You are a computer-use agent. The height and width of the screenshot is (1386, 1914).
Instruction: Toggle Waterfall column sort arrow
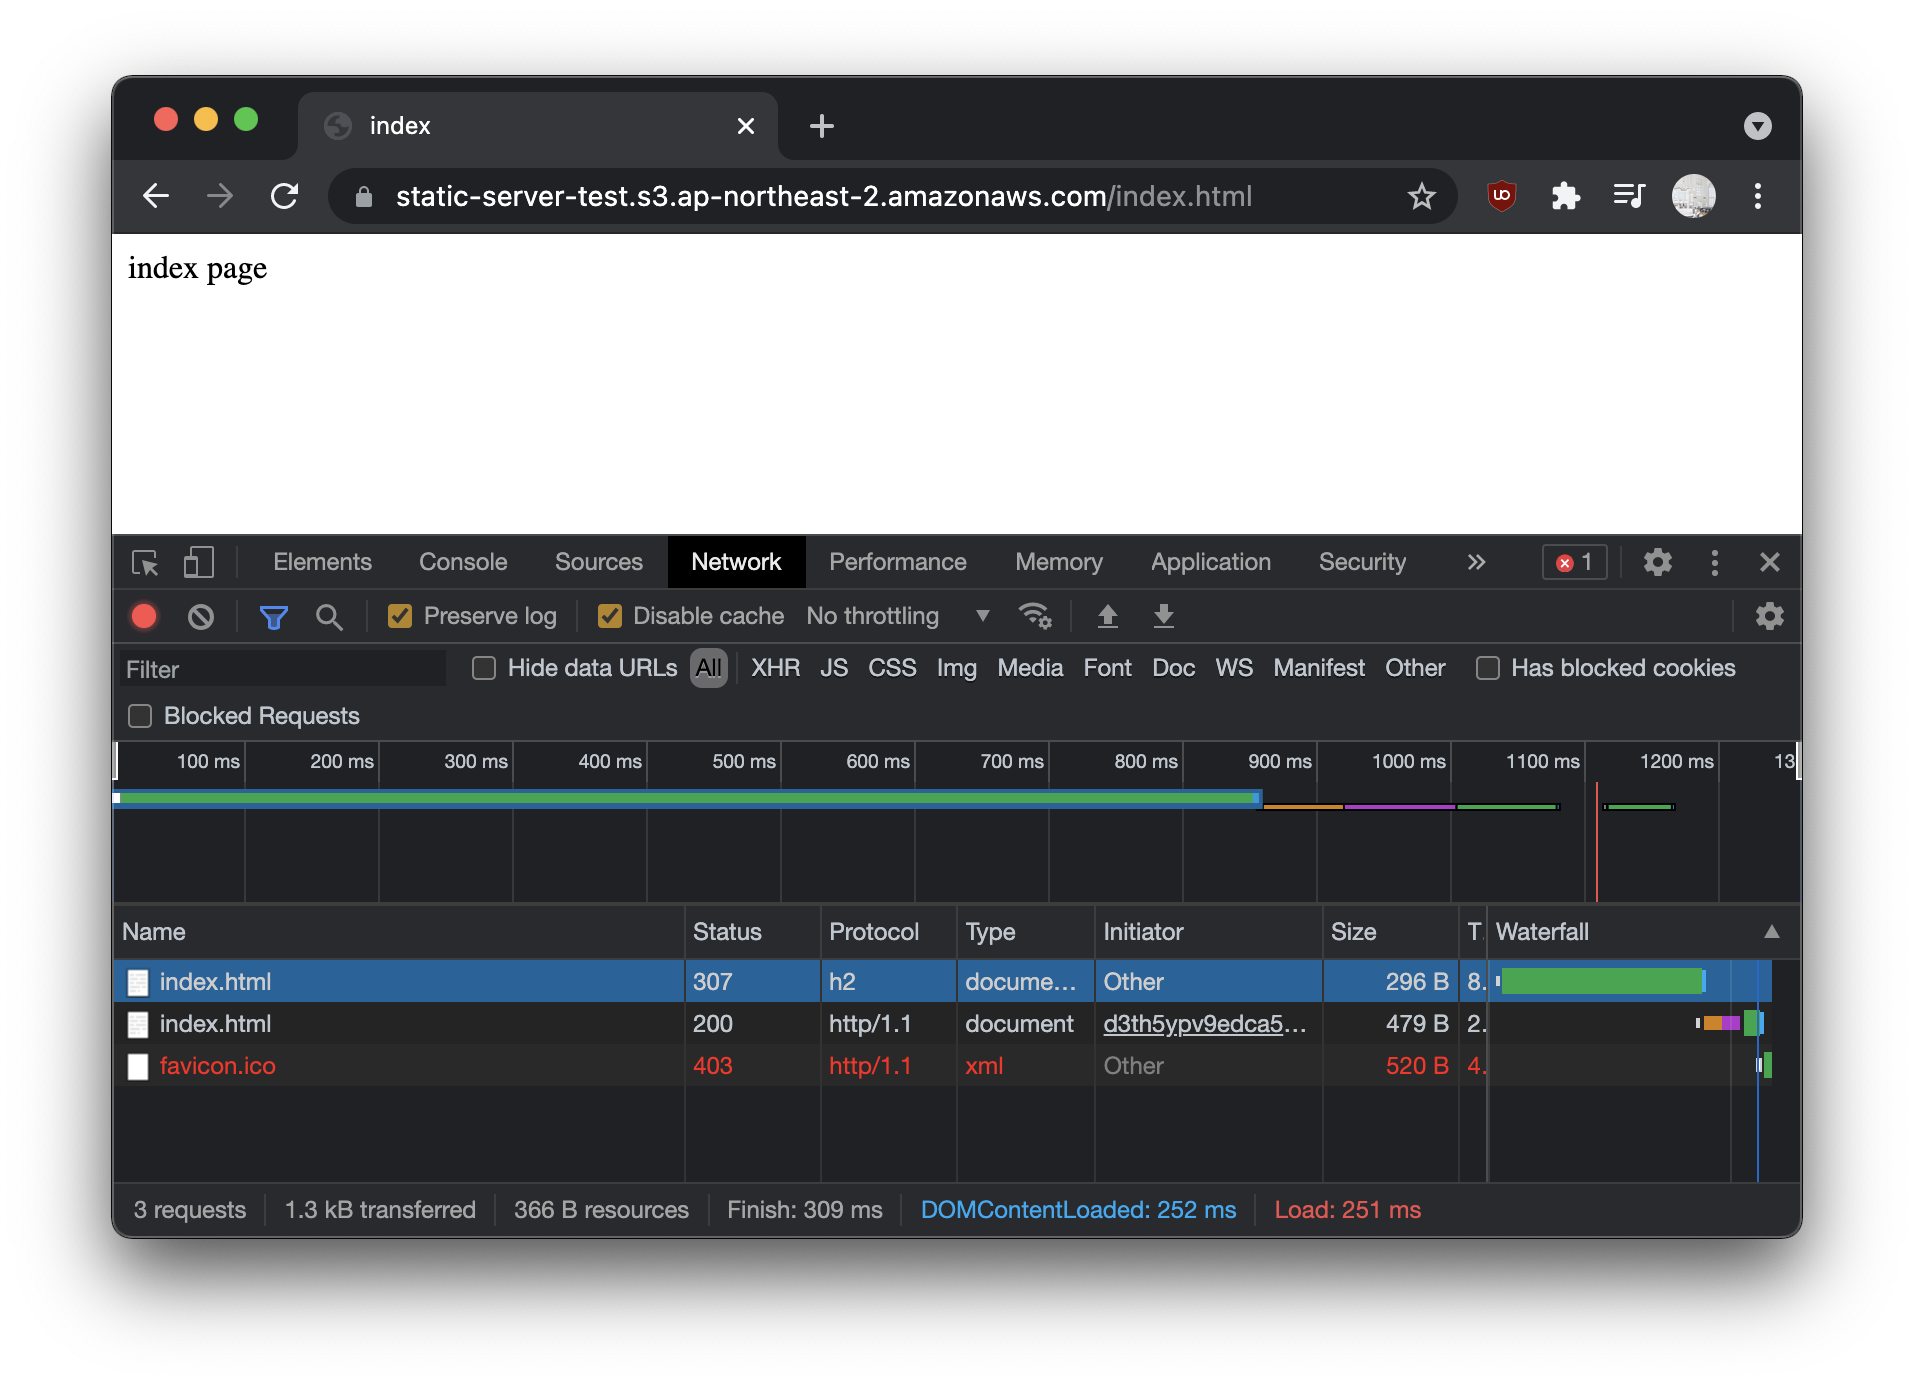tap(1771, 932)
